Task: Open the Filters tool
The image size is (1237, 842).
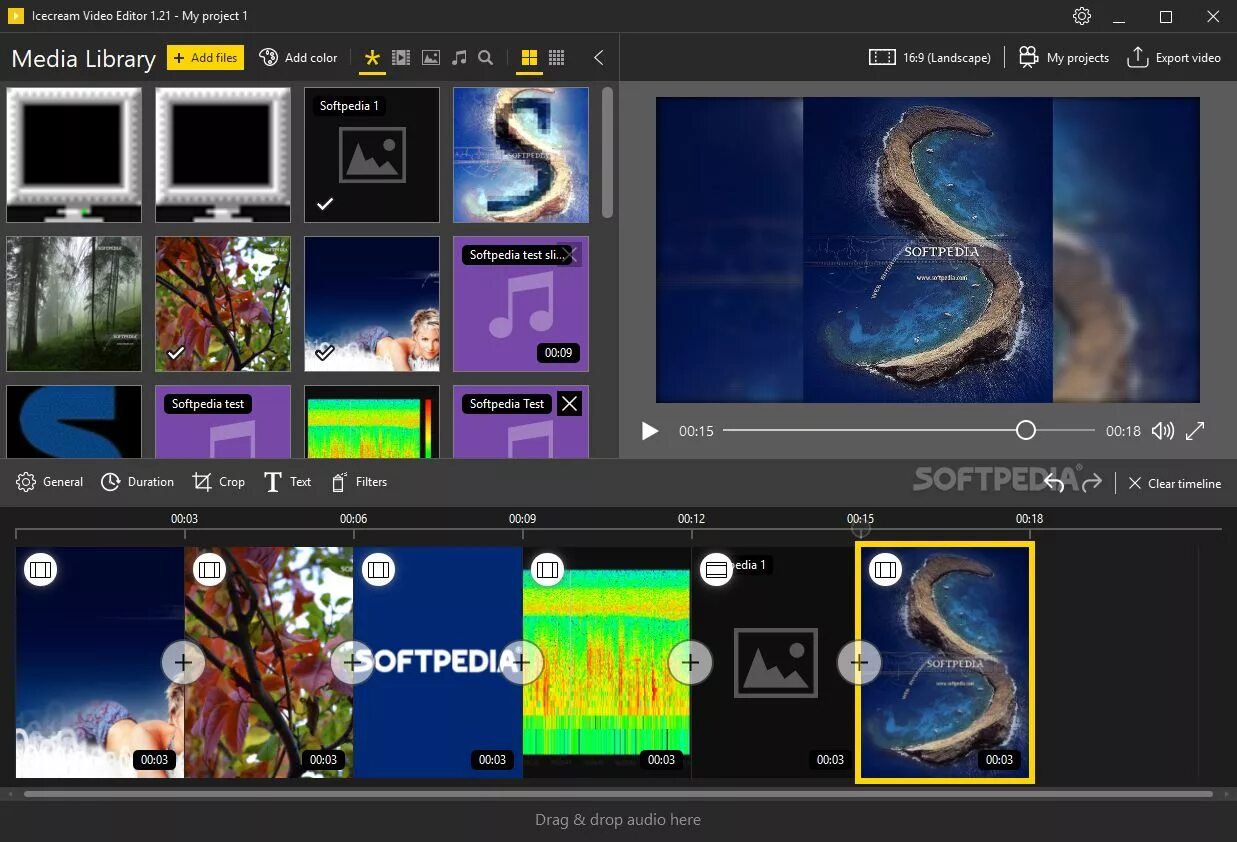Action: click(359, 482)
